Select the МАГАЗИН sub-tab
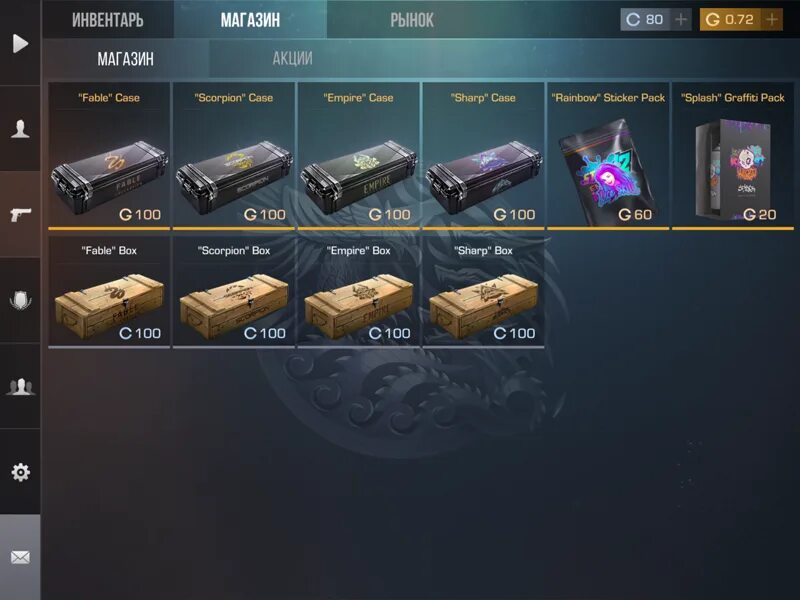Screen dimensions: 800x600 click(x=126, y=59)
